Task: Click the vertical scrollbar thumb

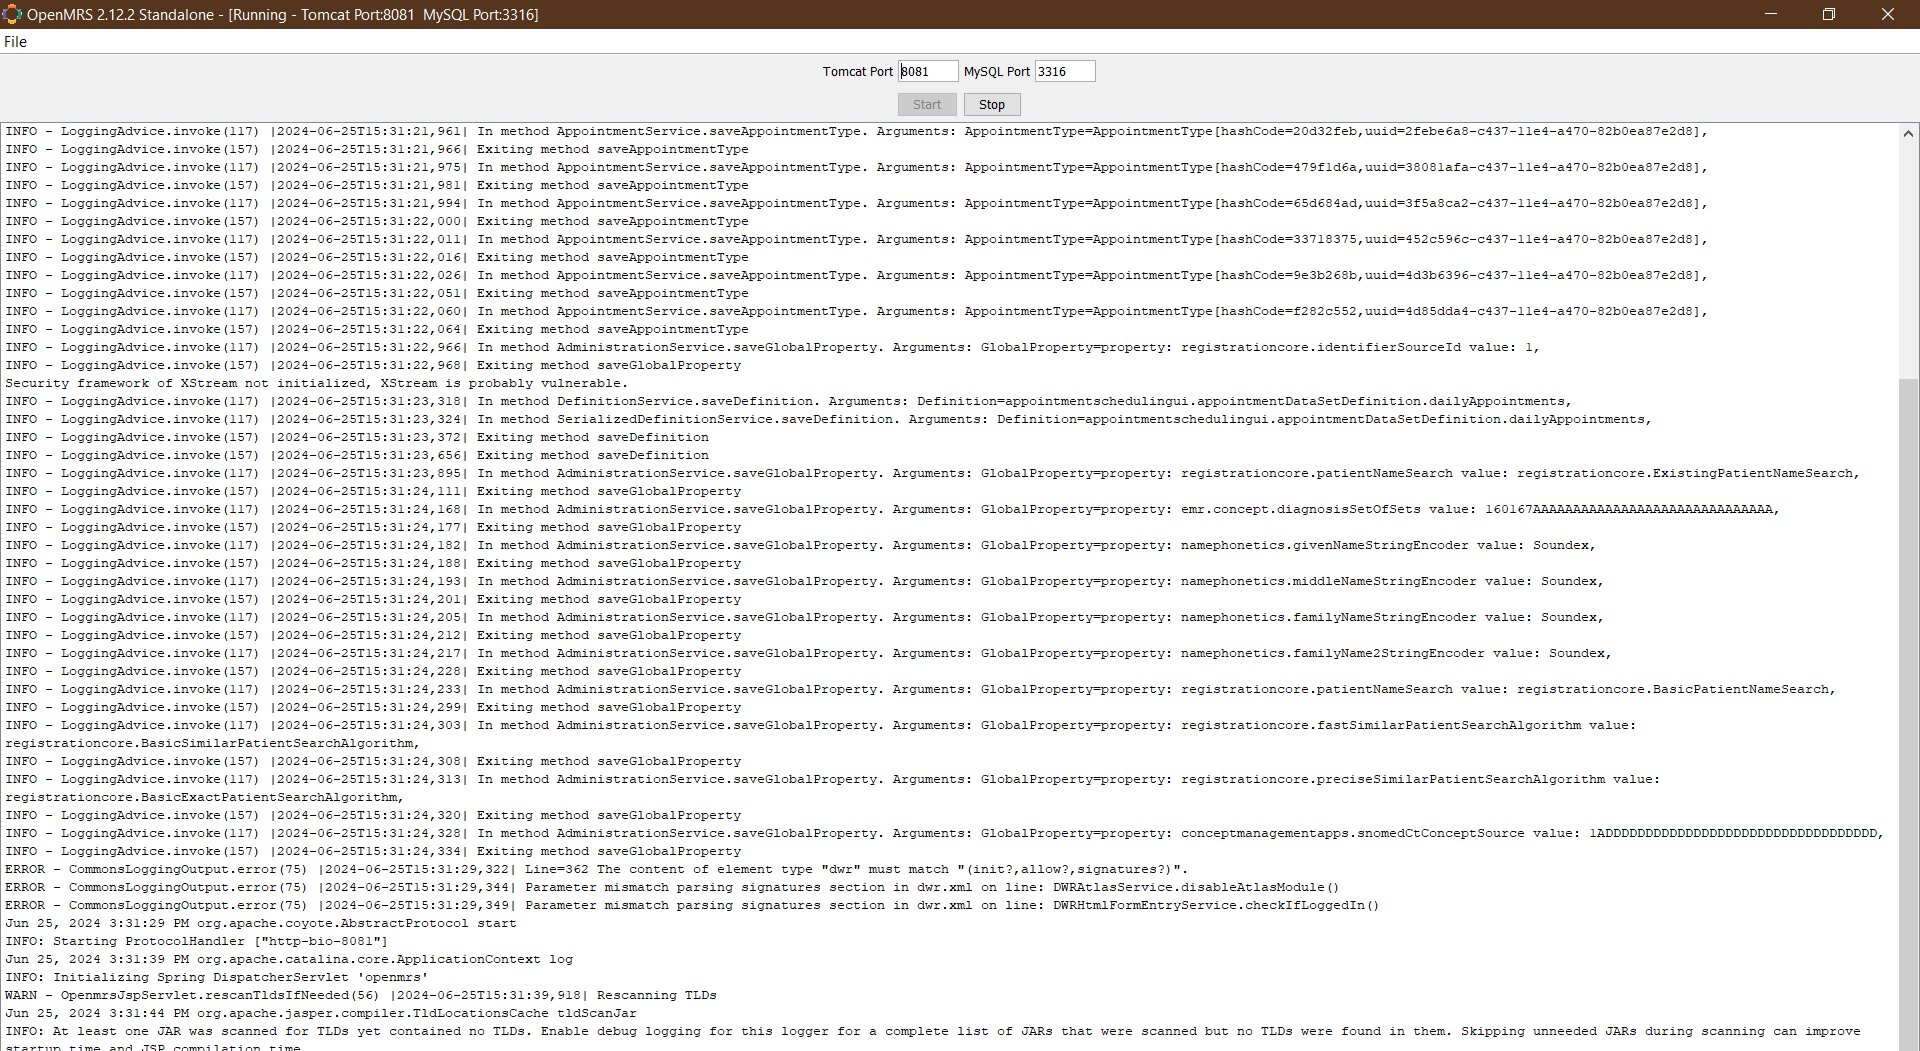Action: click(1908, 714)
